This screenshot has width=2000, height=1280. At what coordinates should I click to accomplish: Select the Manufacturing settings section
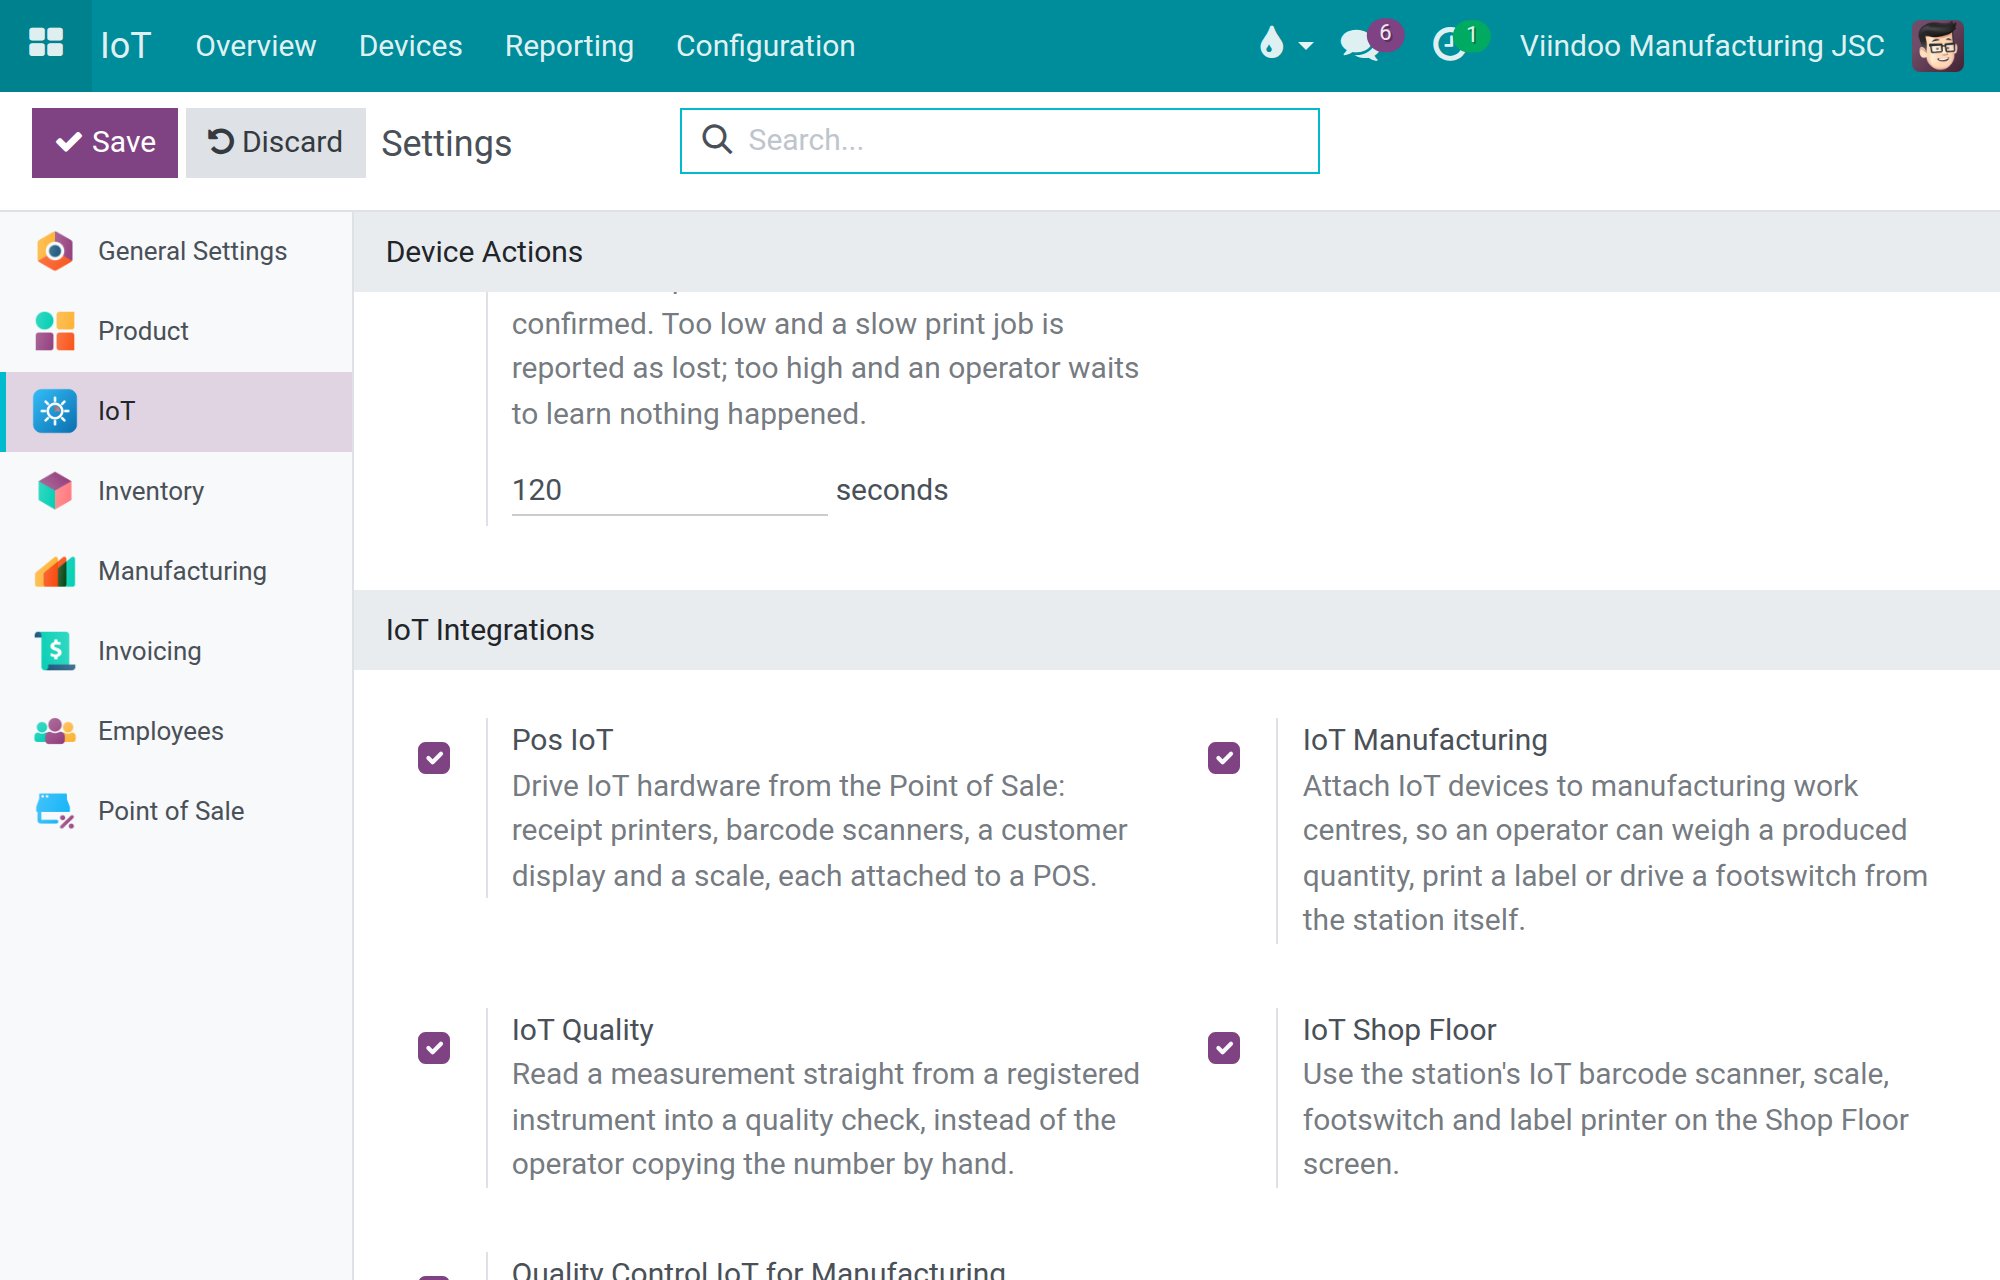click(x=176, y=571)
